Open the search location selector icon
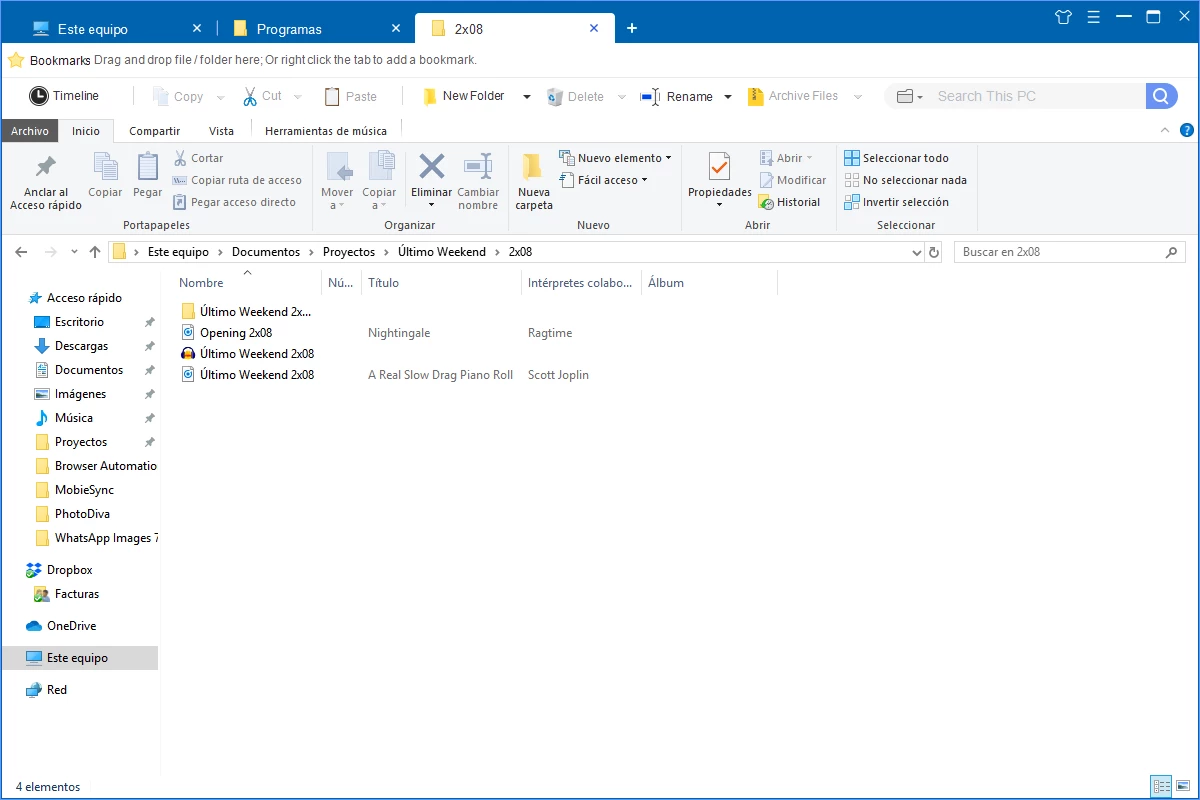This screenshot has width=1200, height=800. coord(909,96)
